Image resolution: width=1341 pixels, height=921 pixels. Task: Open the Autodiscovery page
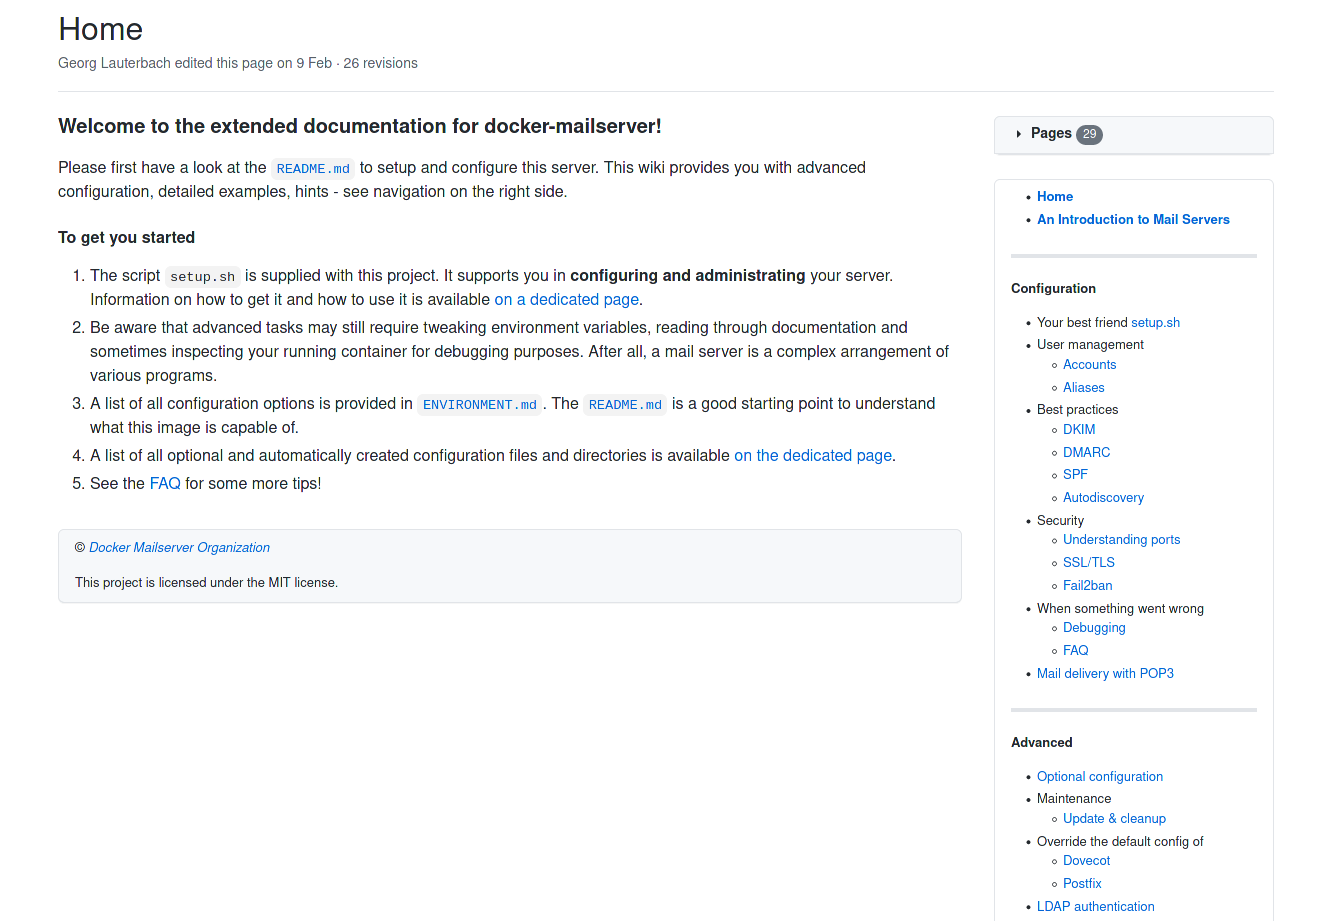point(1103,497)
